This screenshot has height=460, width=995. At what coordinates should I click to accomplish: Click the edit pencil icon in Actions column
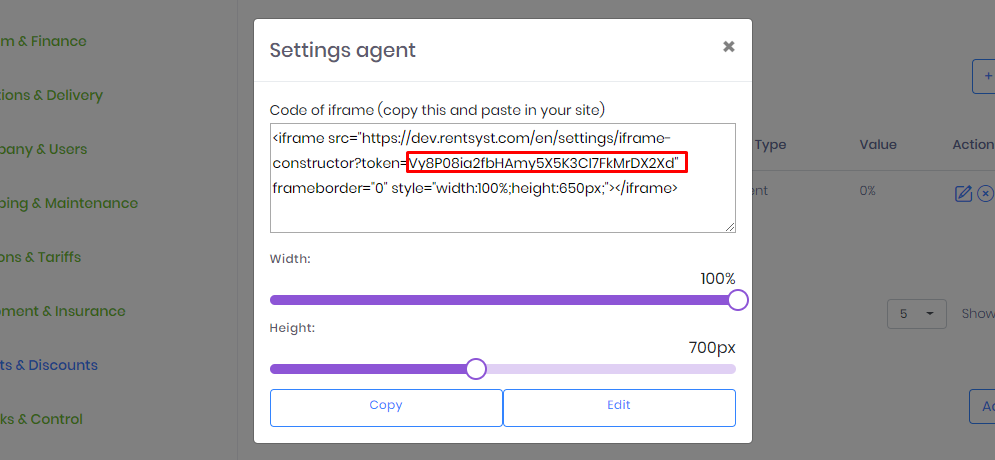[x=963, y=194]
